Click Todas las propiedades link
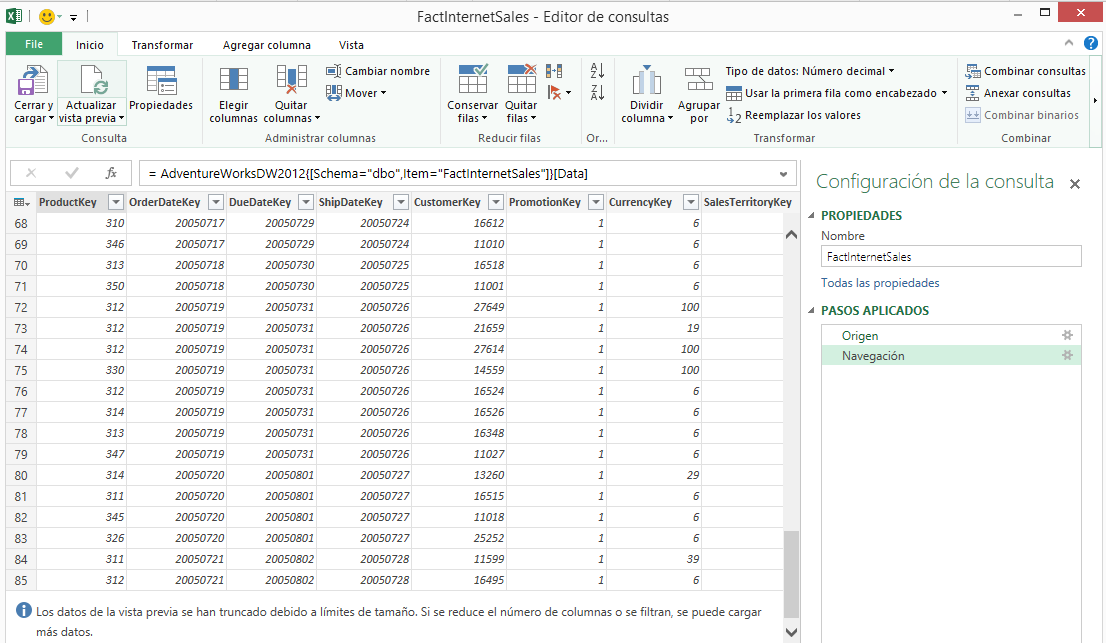The image size is (1106, 643). [880, 283]
